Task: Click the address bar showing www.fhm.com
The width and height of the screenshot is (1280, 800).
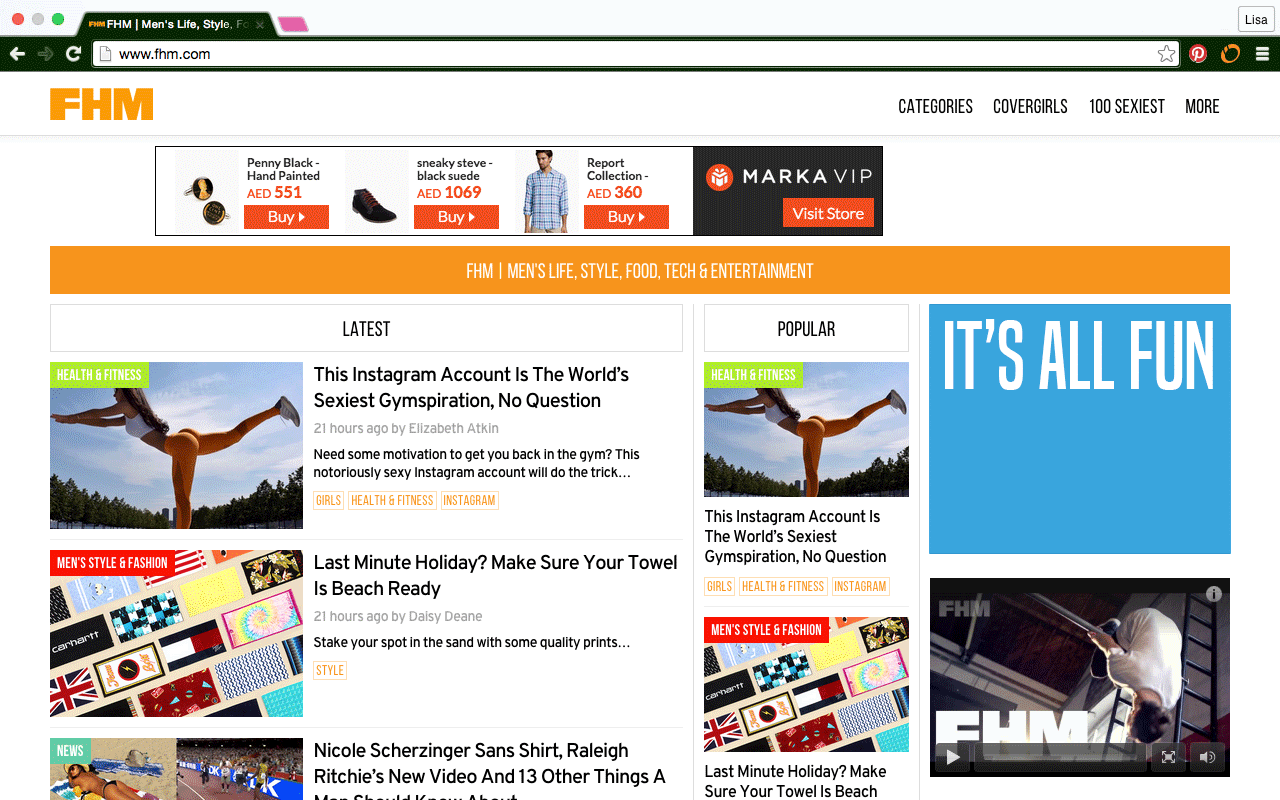Action: tap(635, 54)
